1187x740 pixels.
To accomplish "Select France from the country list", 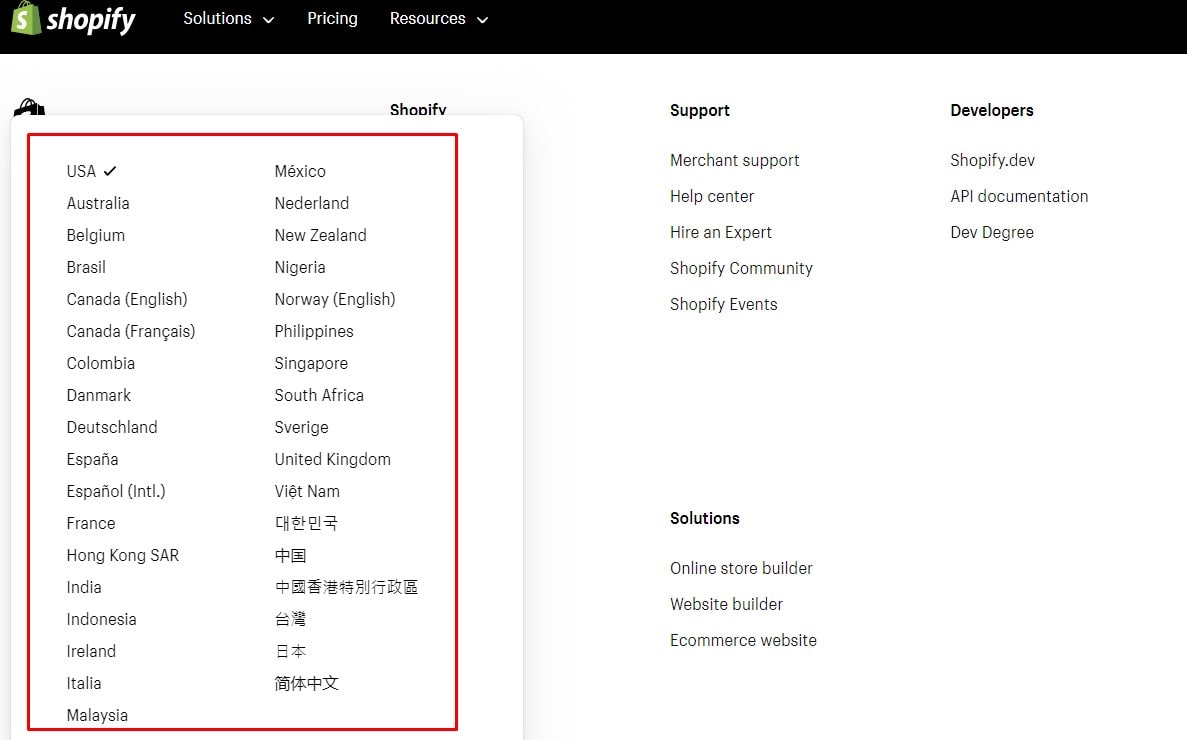I will [x=91, y=523].
